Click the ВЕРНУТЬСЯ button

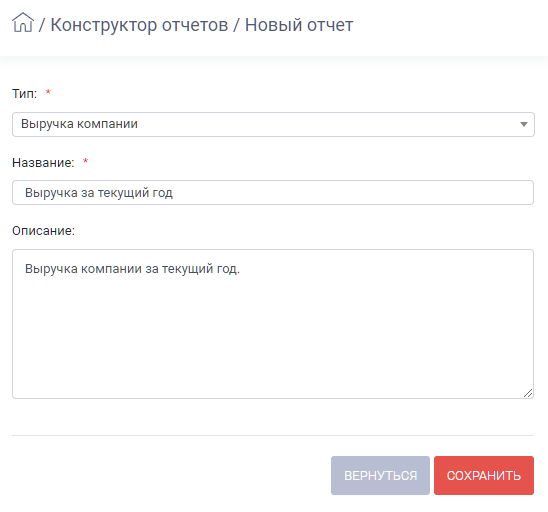pyautogui.click(x=380, y=475)
